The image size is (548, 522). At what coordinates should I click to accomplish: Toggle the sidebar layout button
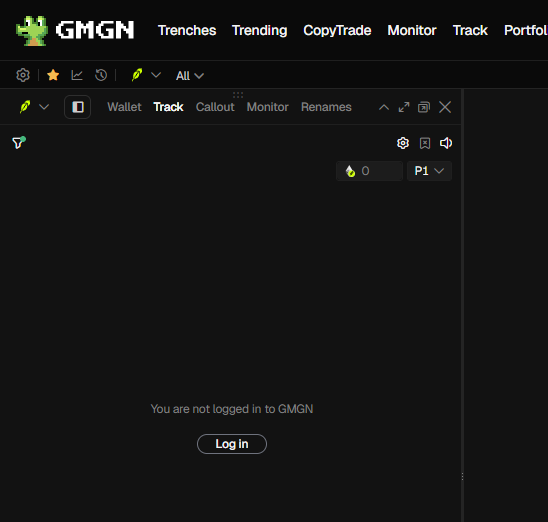pyautogui.click(x=78, y=107)
